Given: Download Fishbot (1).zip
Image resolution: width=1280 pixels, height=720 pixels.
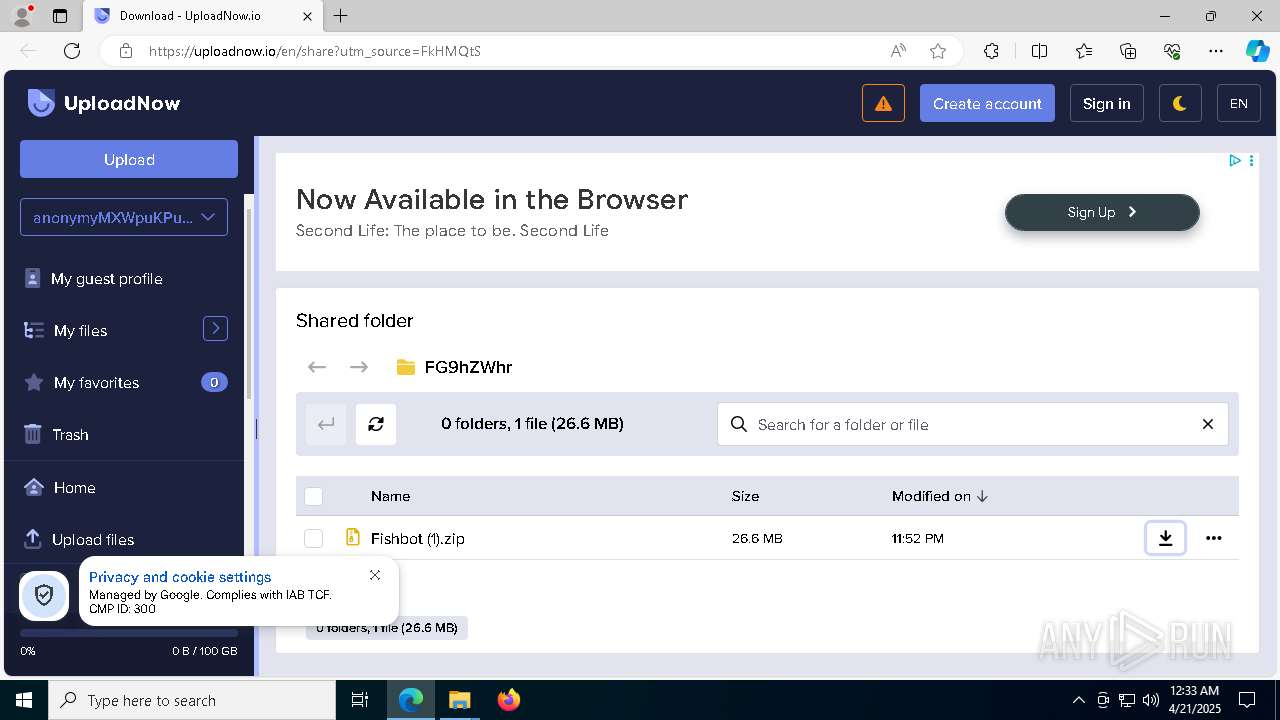Looking at the screenshot, I should 1165,538.
